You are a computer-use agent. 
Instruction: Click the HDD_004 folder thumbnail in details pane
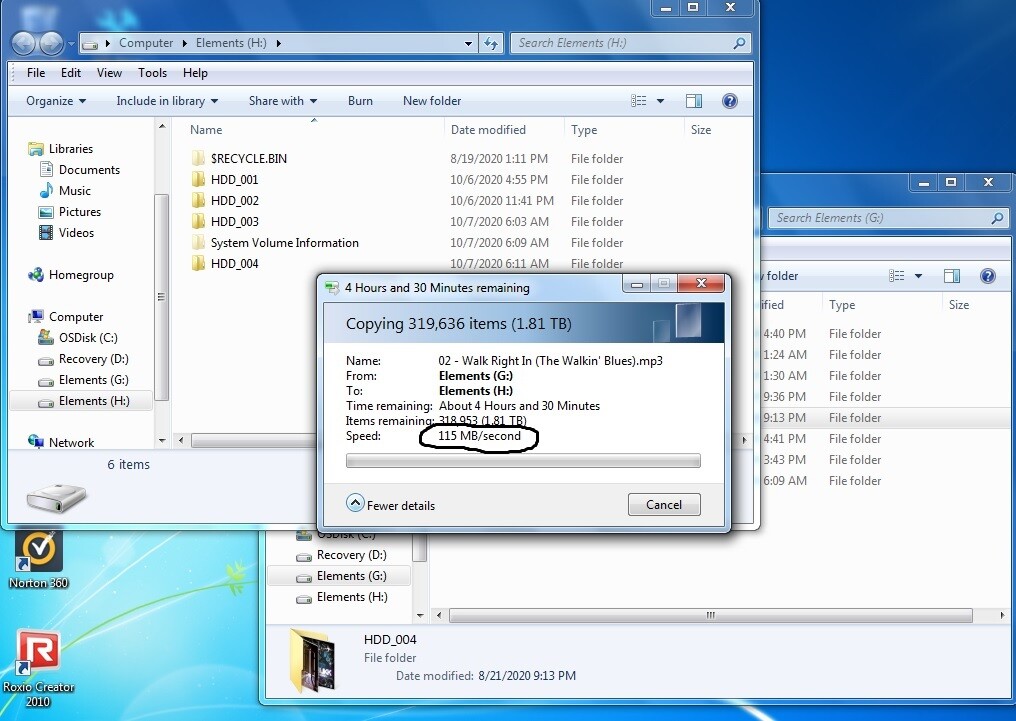(314, 661)
